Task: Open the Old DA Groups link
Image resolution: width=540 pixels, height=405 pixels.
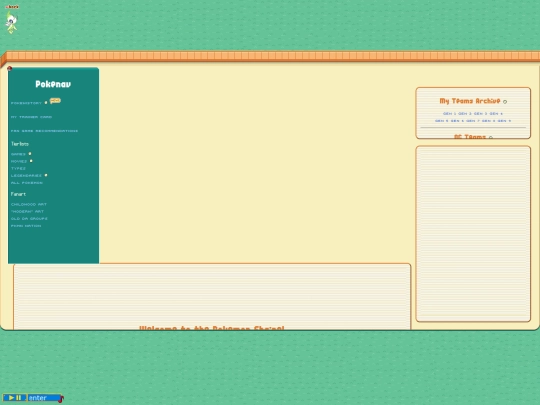Action: click(x=29, y=219)
